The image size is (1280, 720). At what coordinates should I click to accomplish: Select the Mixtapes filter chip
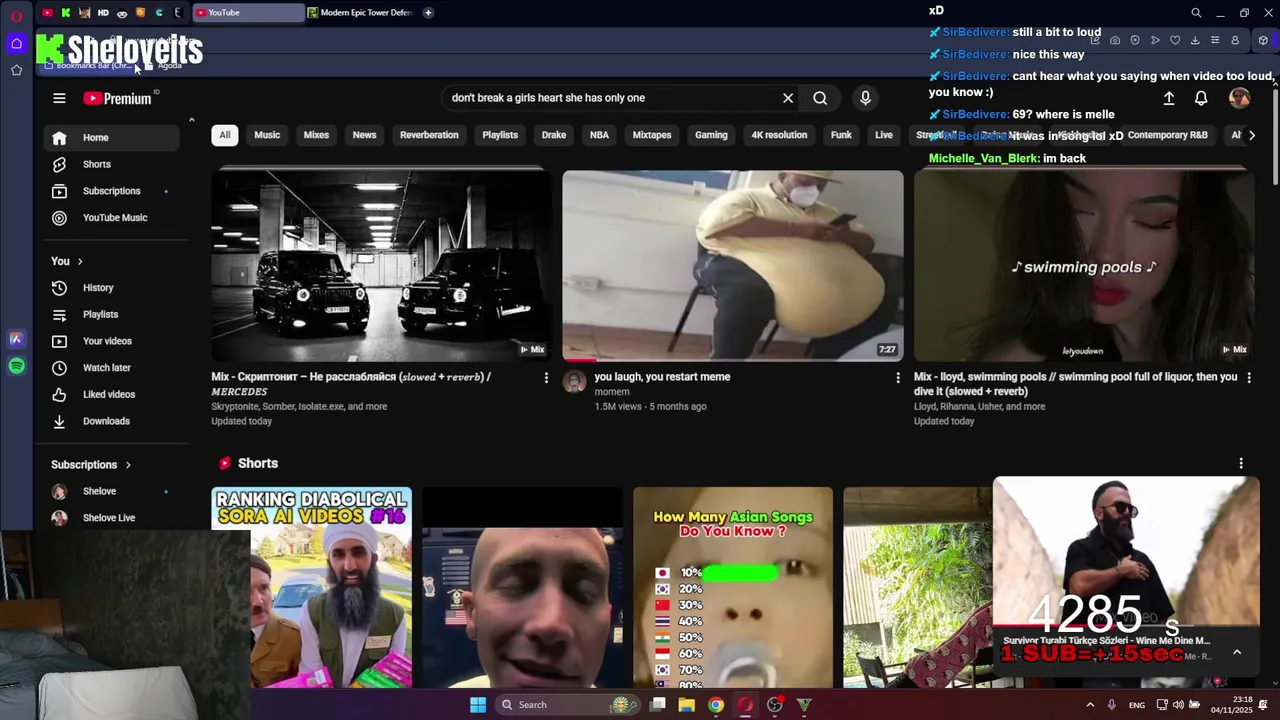[x=652, y=135]
